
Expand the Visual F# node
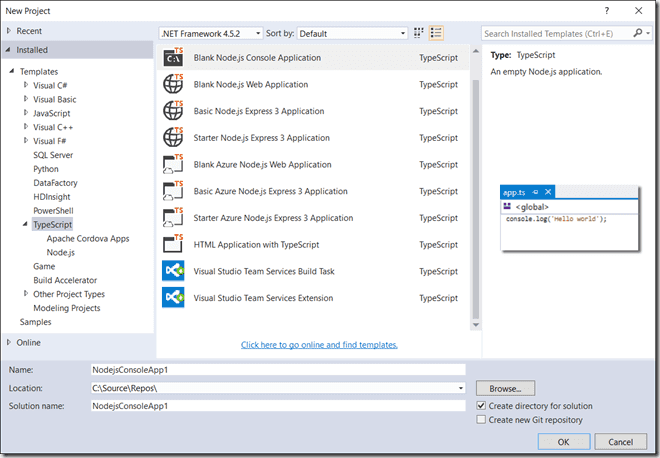[26, 140]
